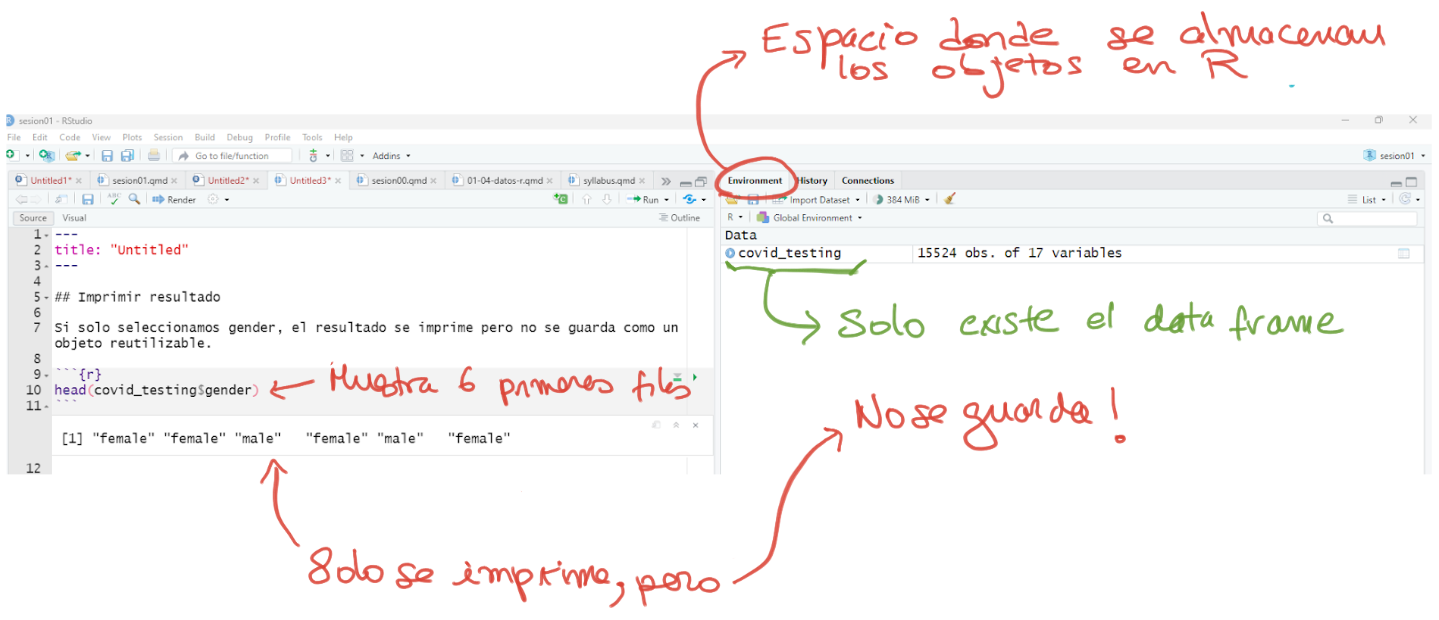1439x620 pixels.
Task: Click the print document icon
Action: coord(153,156)
